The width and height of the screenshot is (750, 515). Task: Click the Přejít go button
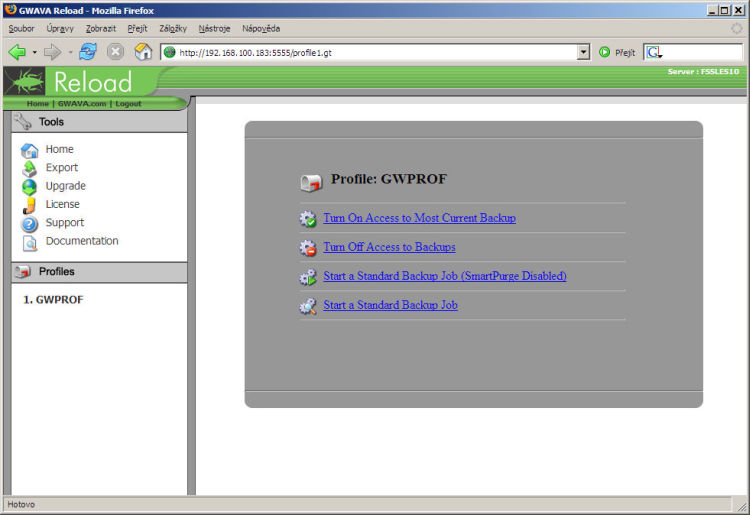pyautogui.click(x=618, y=52)
